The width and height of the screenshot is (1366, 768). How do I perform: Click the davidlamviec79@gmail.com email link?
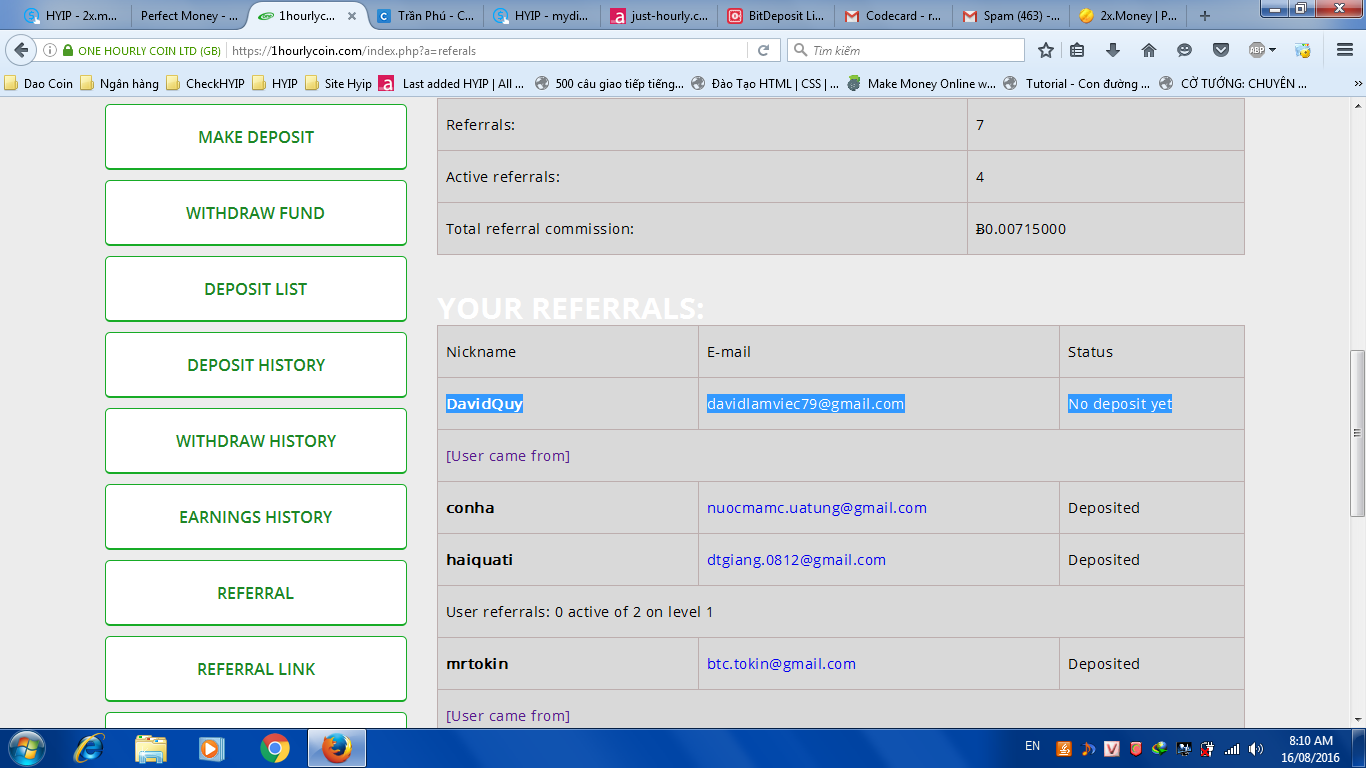pos(806,404)
